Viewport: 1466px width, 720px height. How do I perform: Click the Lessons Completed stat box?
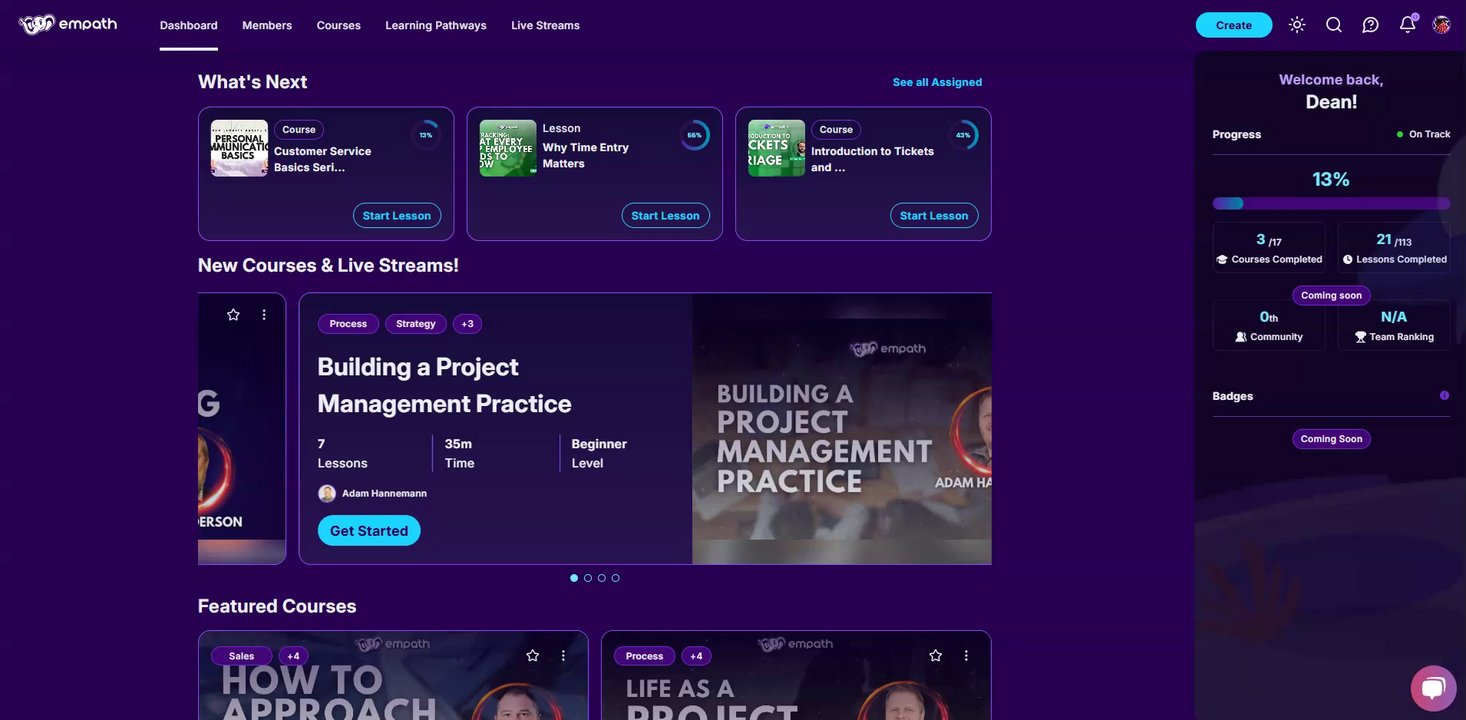[x=1394, y=248]
